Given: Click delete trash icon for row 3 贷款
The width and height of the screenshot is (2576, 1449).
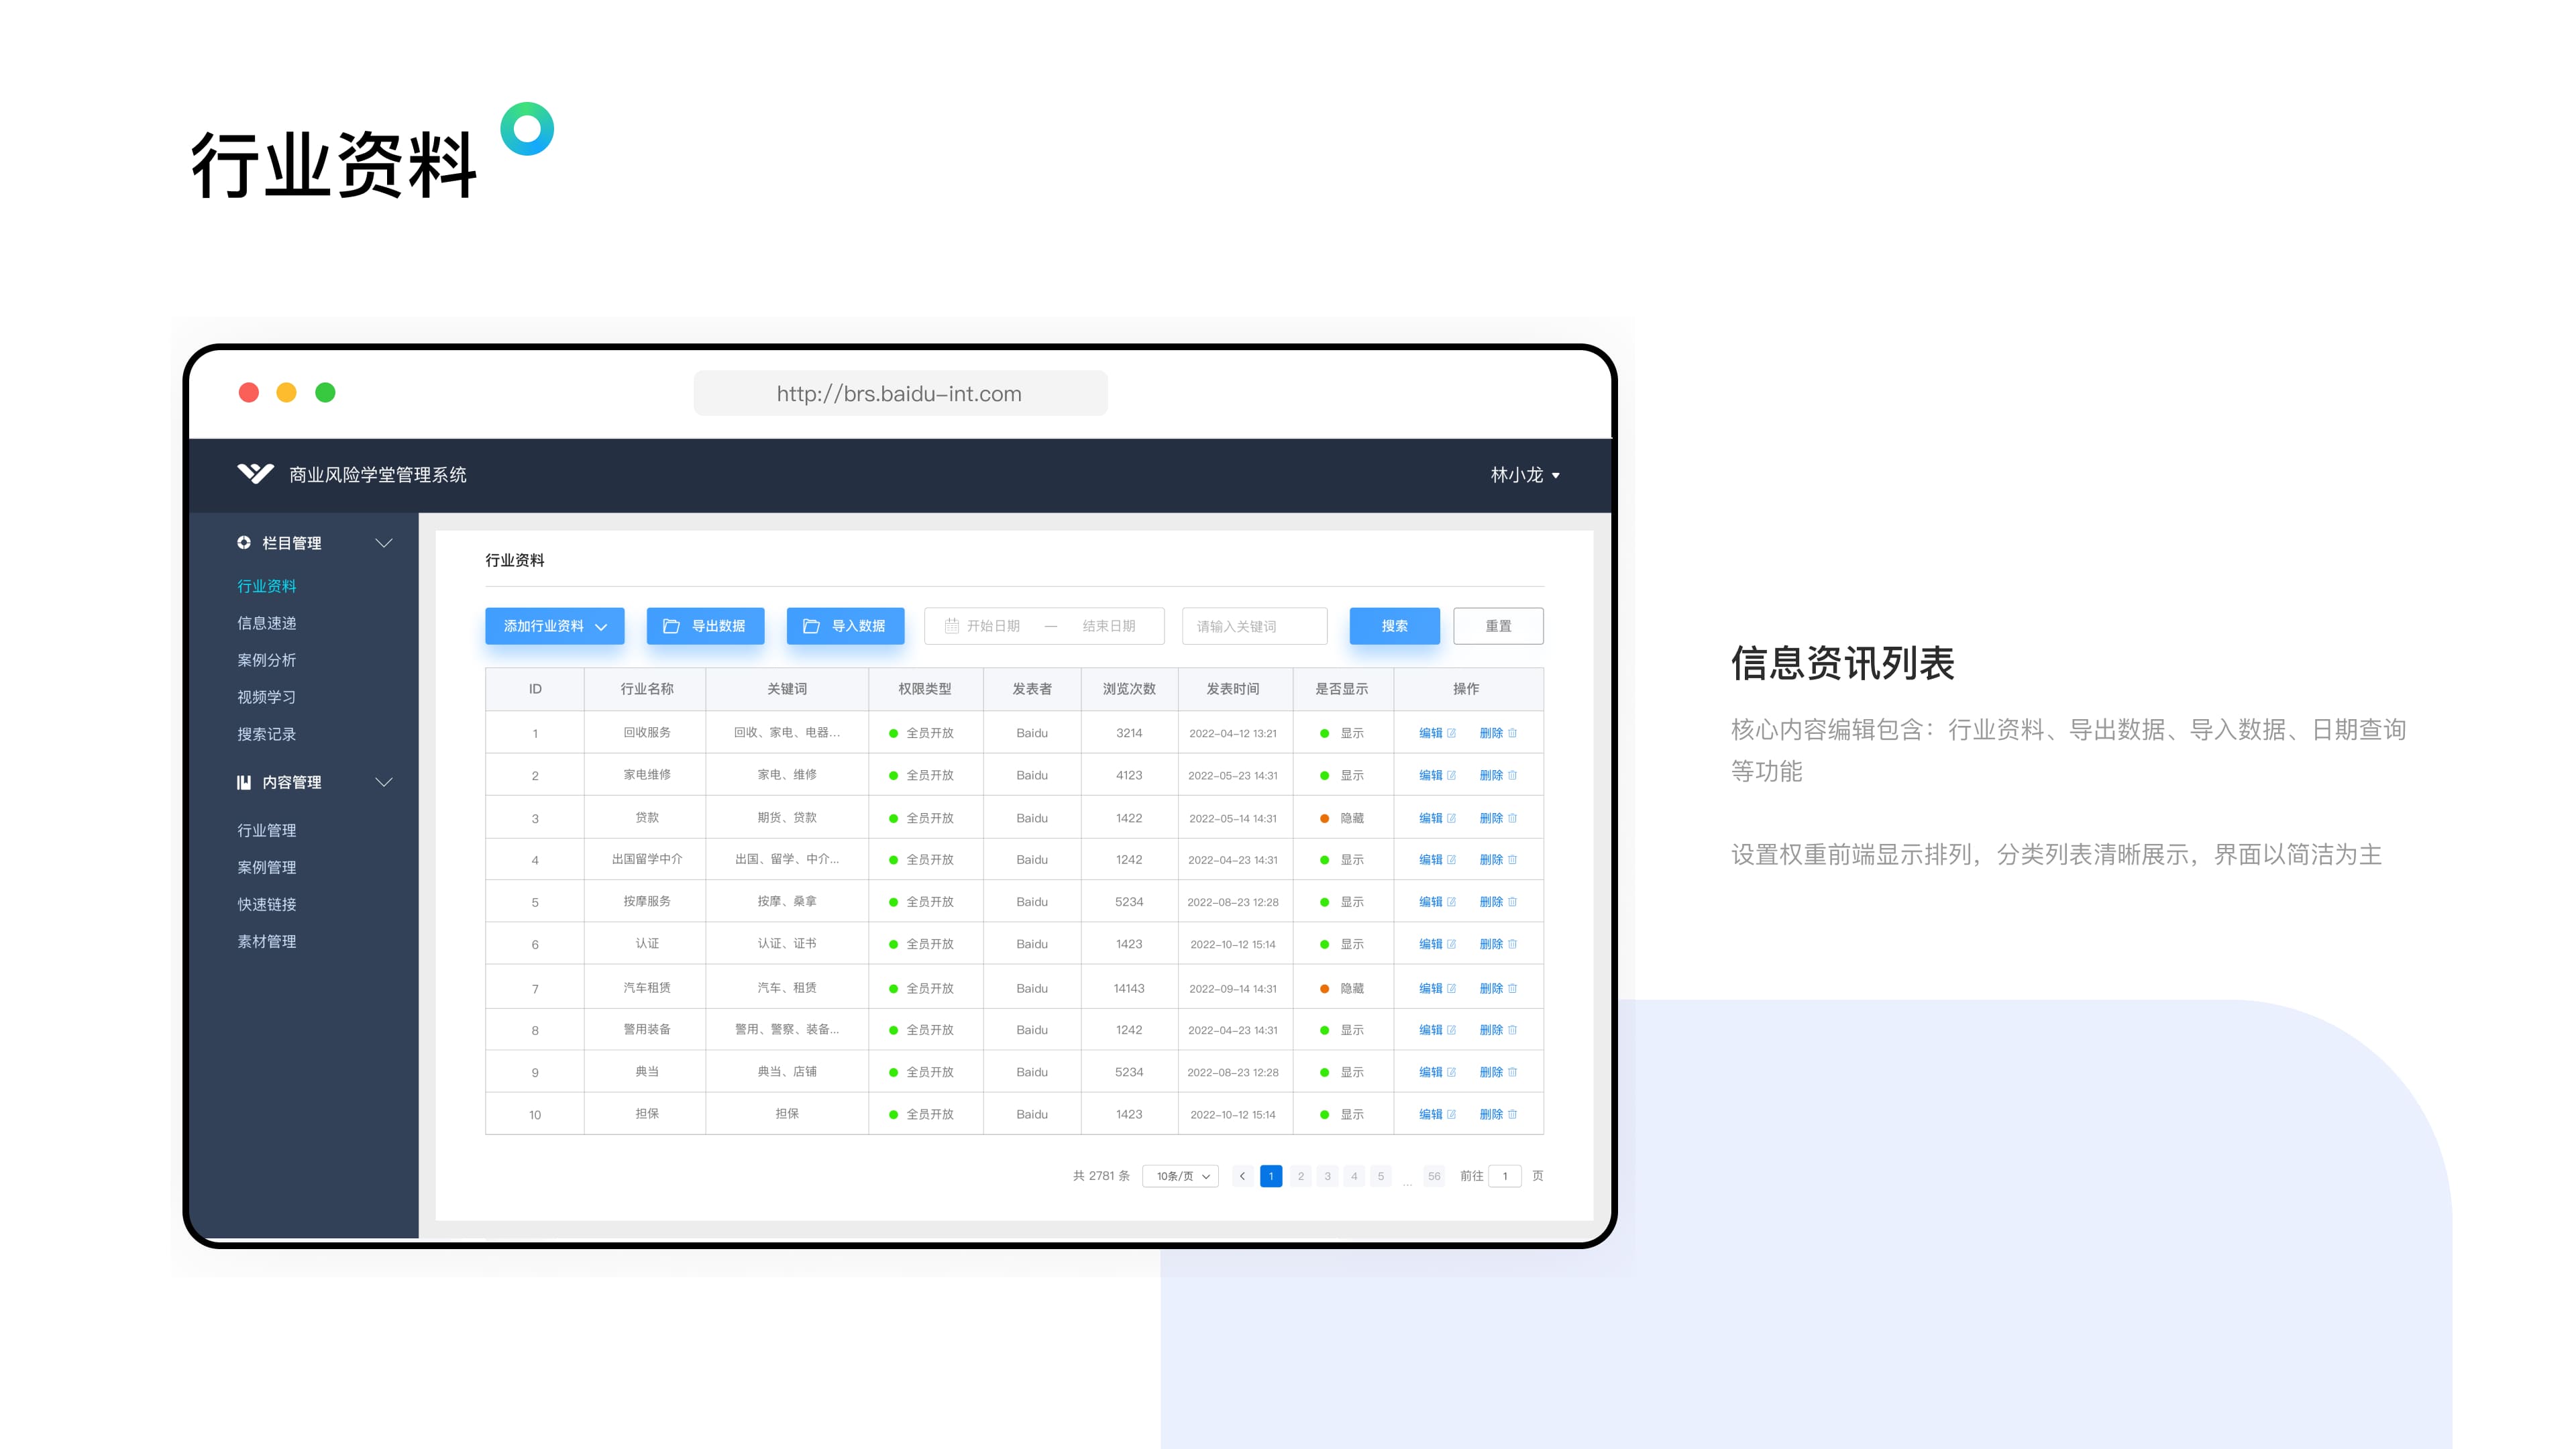Looking at the screenshot, I should click(1512, 818).
